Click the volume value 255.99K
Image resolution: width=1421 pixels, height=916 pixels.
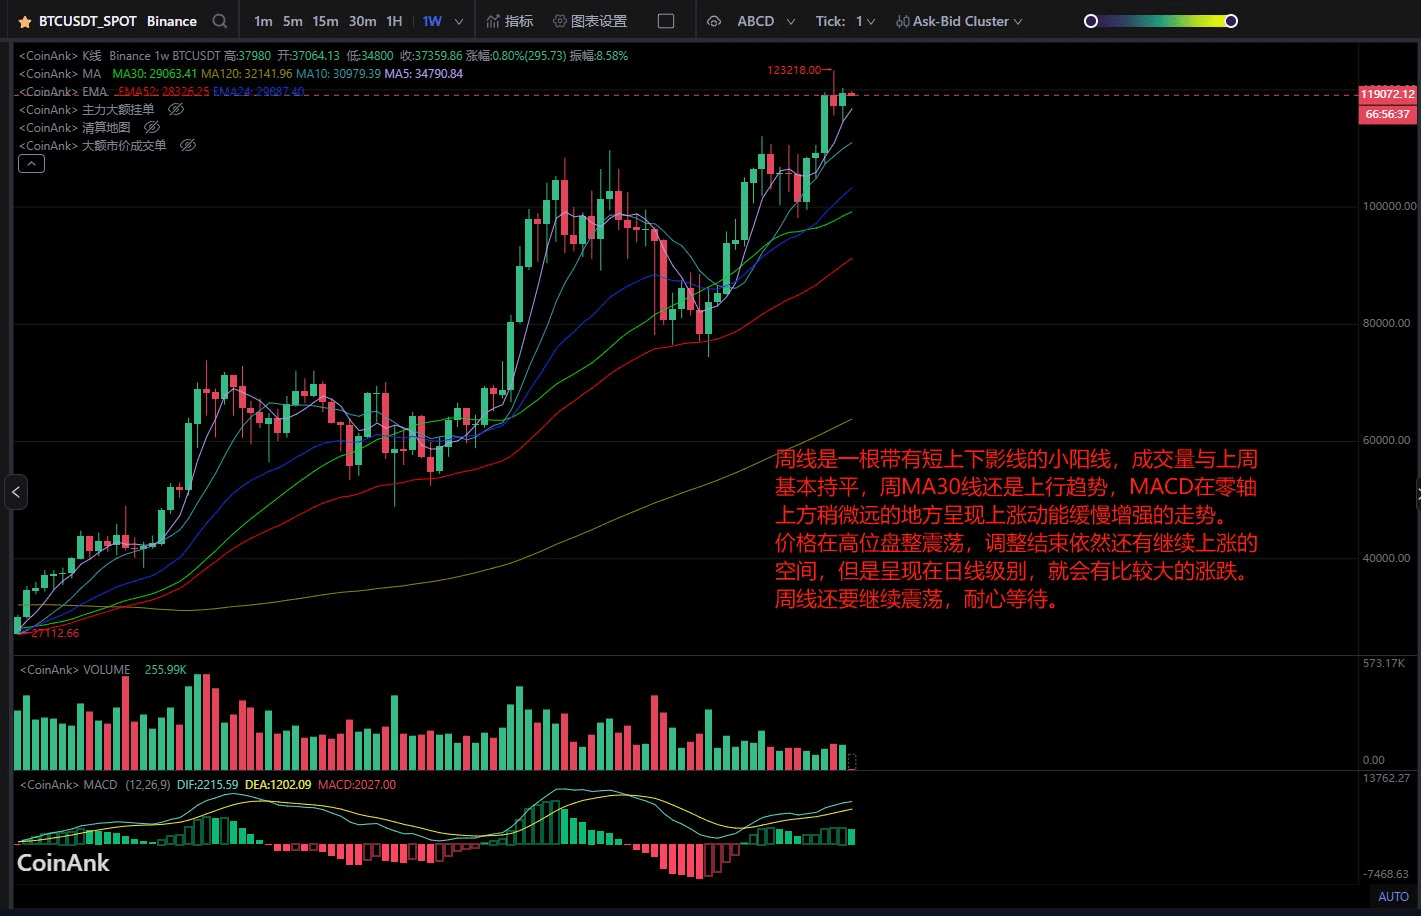(x=166, y=669)
